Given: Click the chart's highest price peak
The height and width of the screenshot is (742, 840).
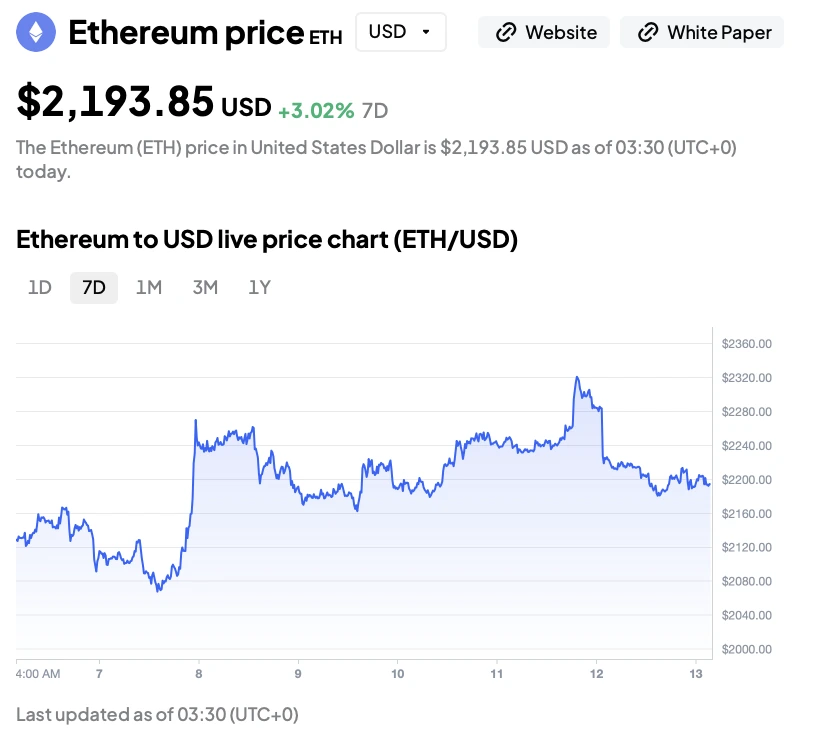Looking at the screenshot, I should 577,378.
